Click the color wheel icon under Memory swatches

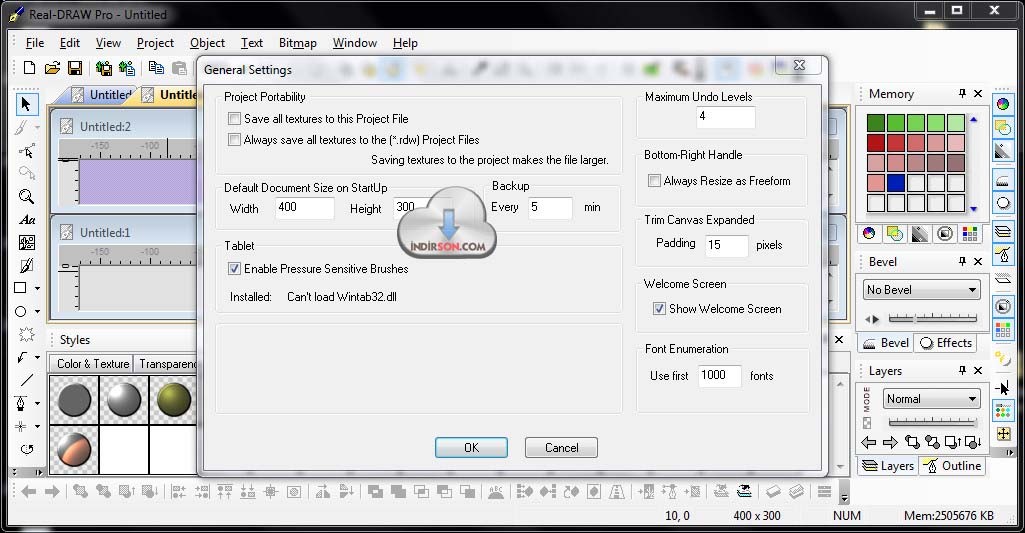point(869,233)
